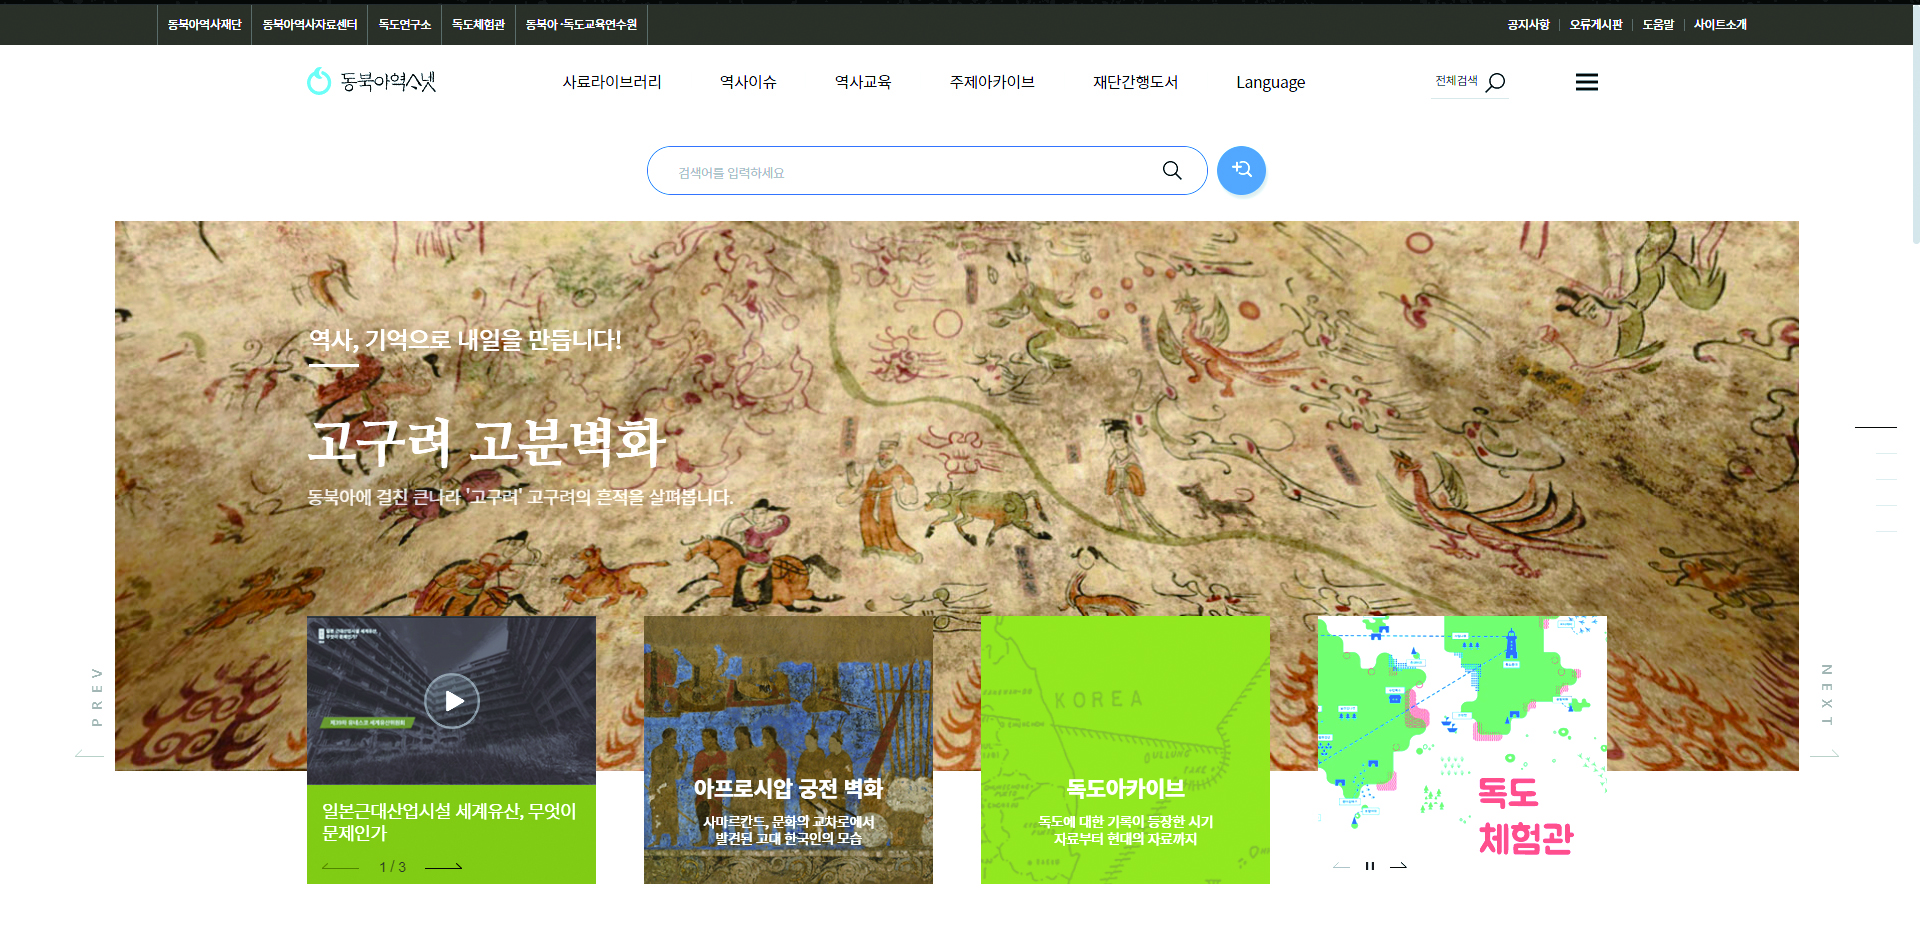Open 도움말 help link
The height and width of the screenshot is (952, 1920).
point(1658,24)
